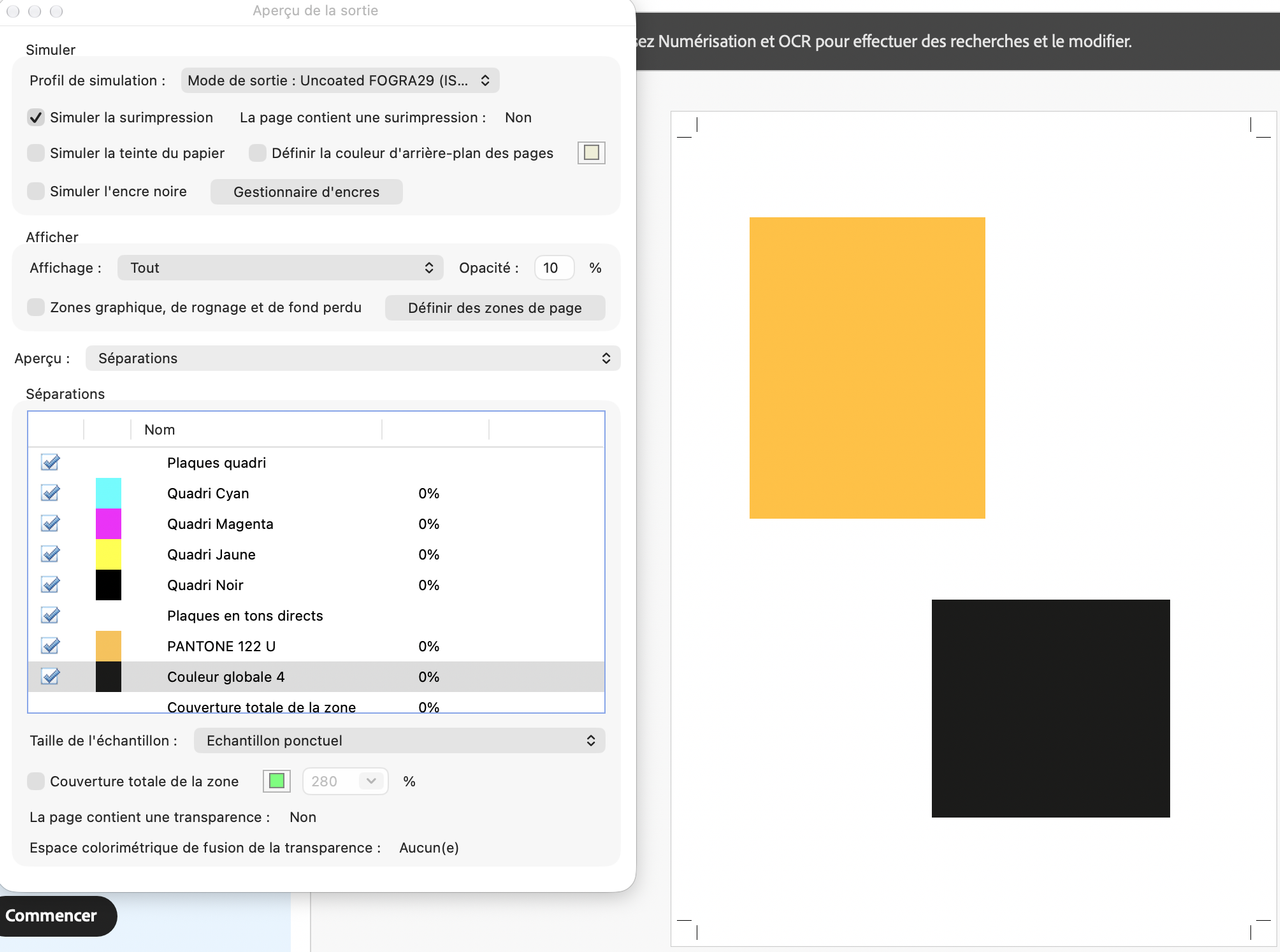Toggle Plaques en tons directs checkbox
This screenshot has height=952, width=1280.
(x=50, y=615)
